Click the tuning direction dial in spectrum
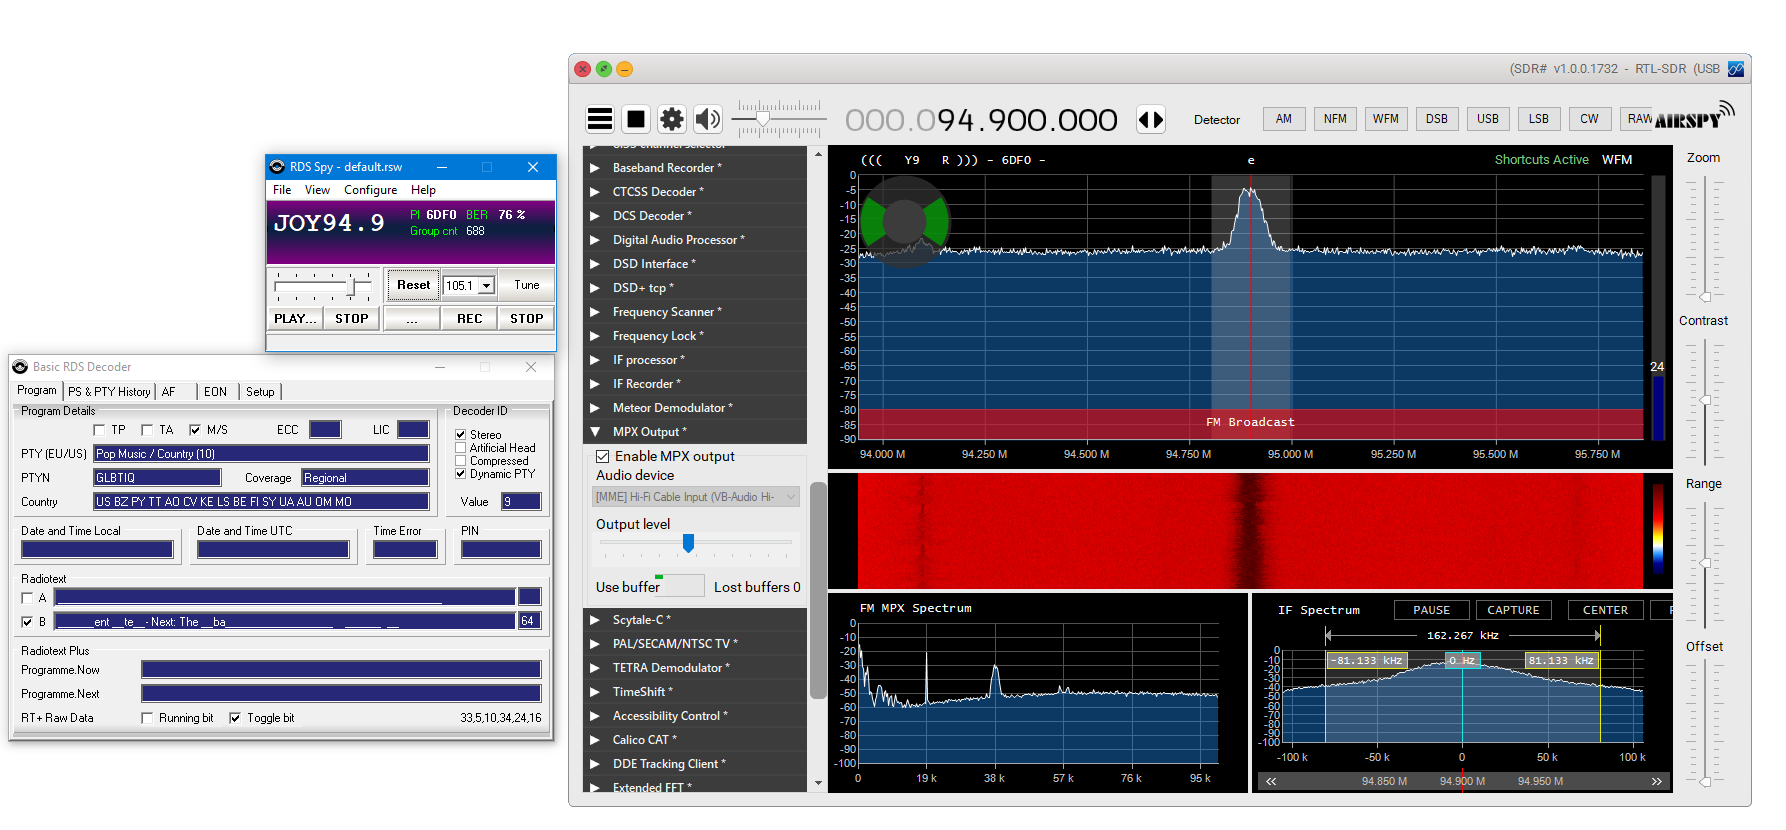This screenshot has width=1786, height=830. click(904, 222)
